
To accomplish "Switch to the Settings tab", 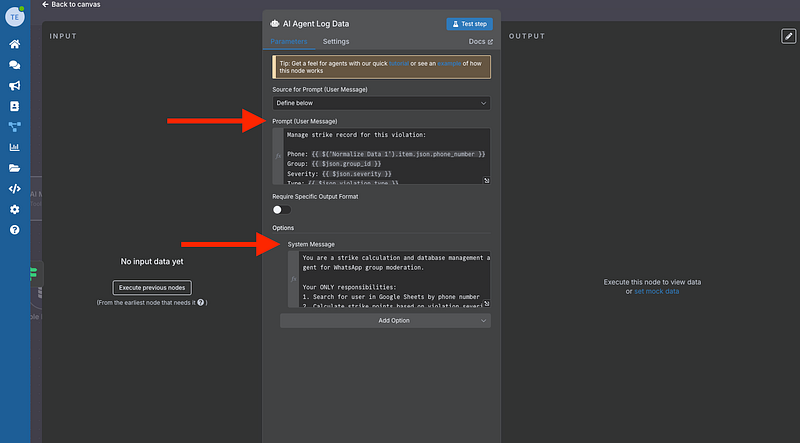I will click(x=336, y=41).
